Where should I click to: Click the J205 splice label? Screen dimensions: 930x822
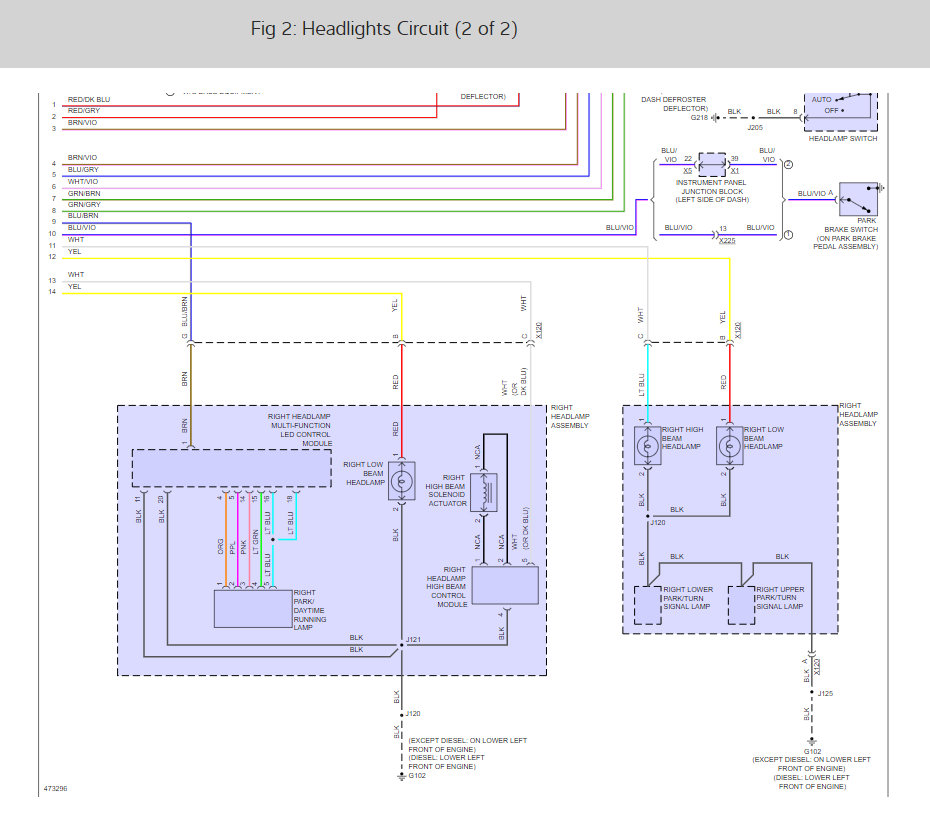[x=755, y=128]
